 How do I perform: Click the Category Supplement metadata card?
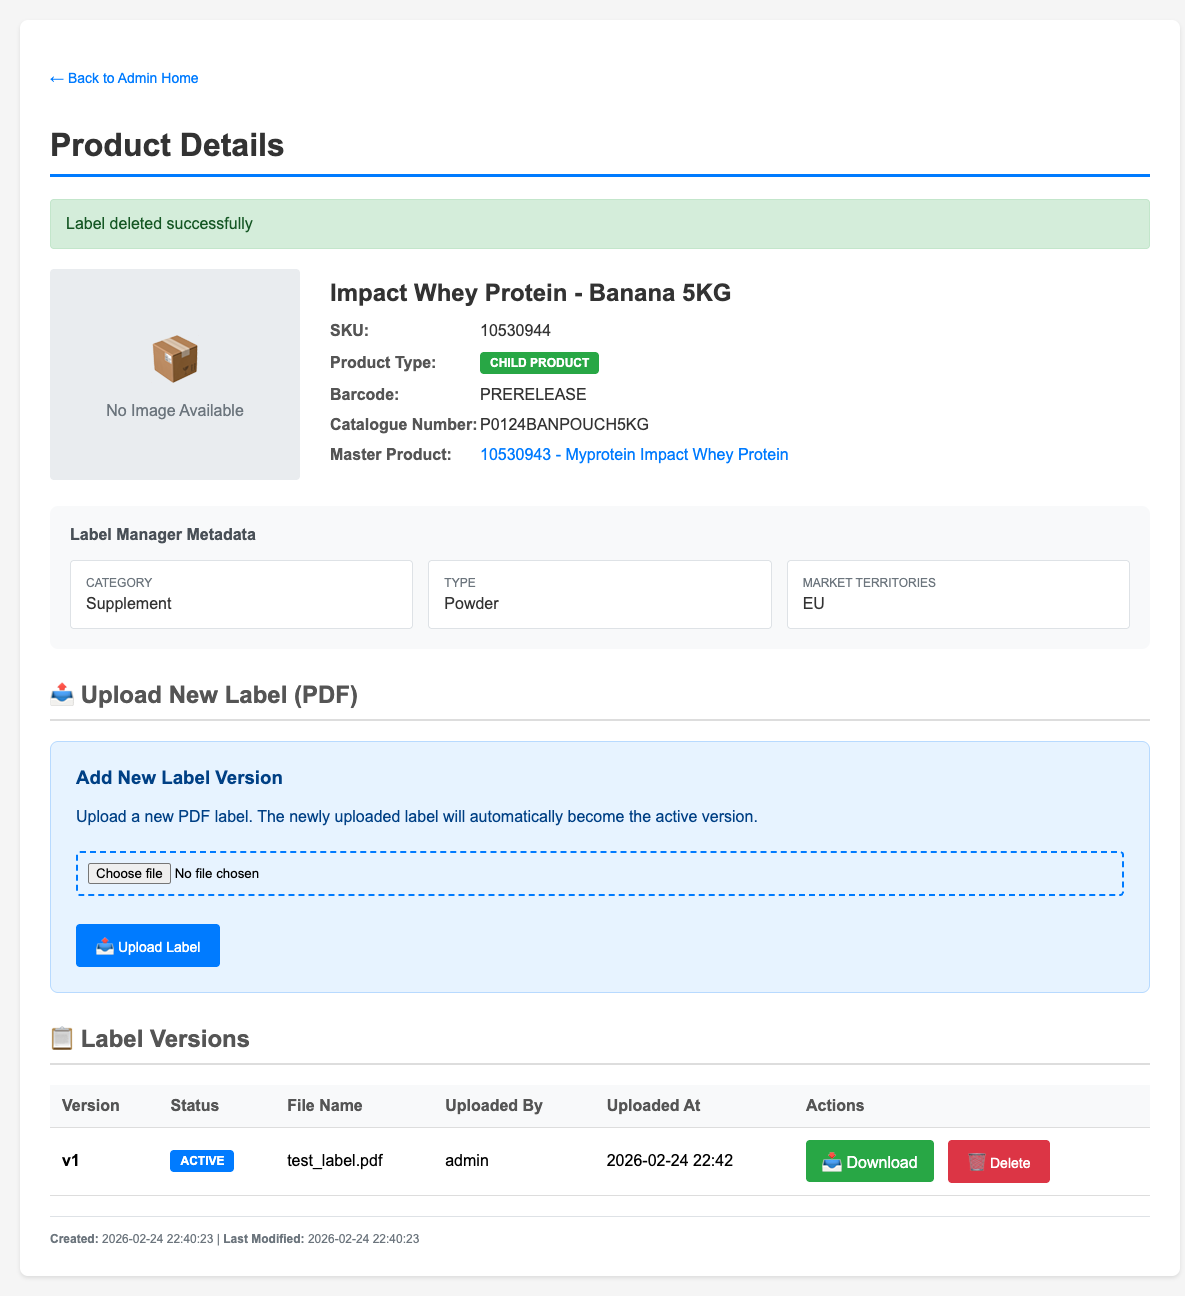[x=241, y=594]
